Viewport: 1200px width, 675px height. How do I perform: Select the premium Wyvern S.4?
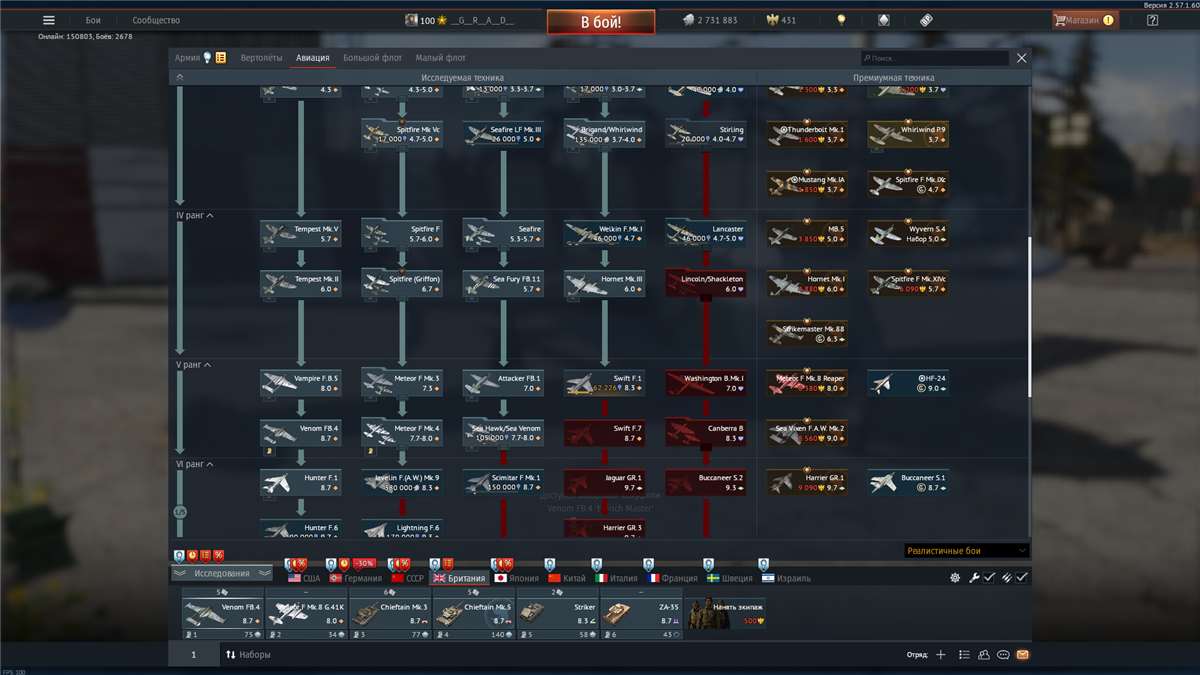click(x=908, y=234)
